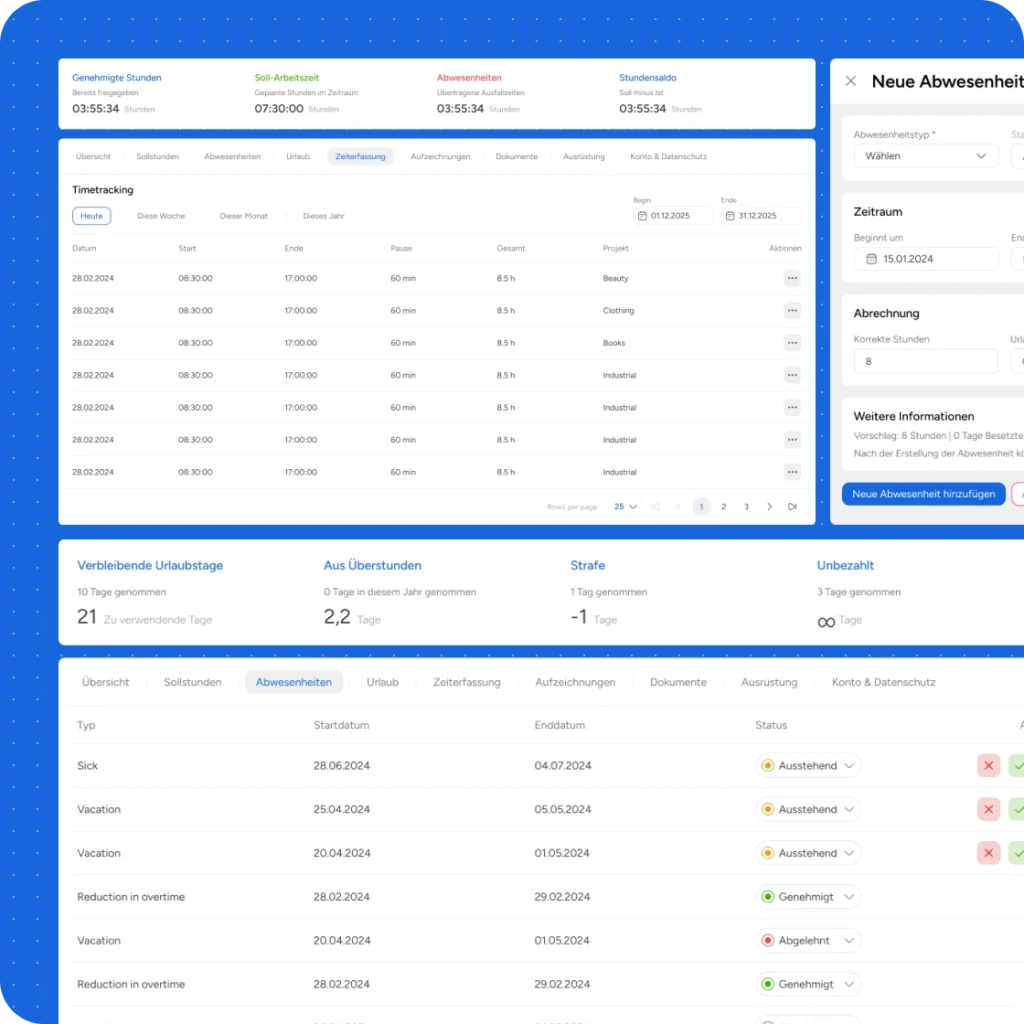Open the Abwesenheitstyp Wählen dropdown
The width and height of the screenshot is (1024, 1024).
coord(925,156)
